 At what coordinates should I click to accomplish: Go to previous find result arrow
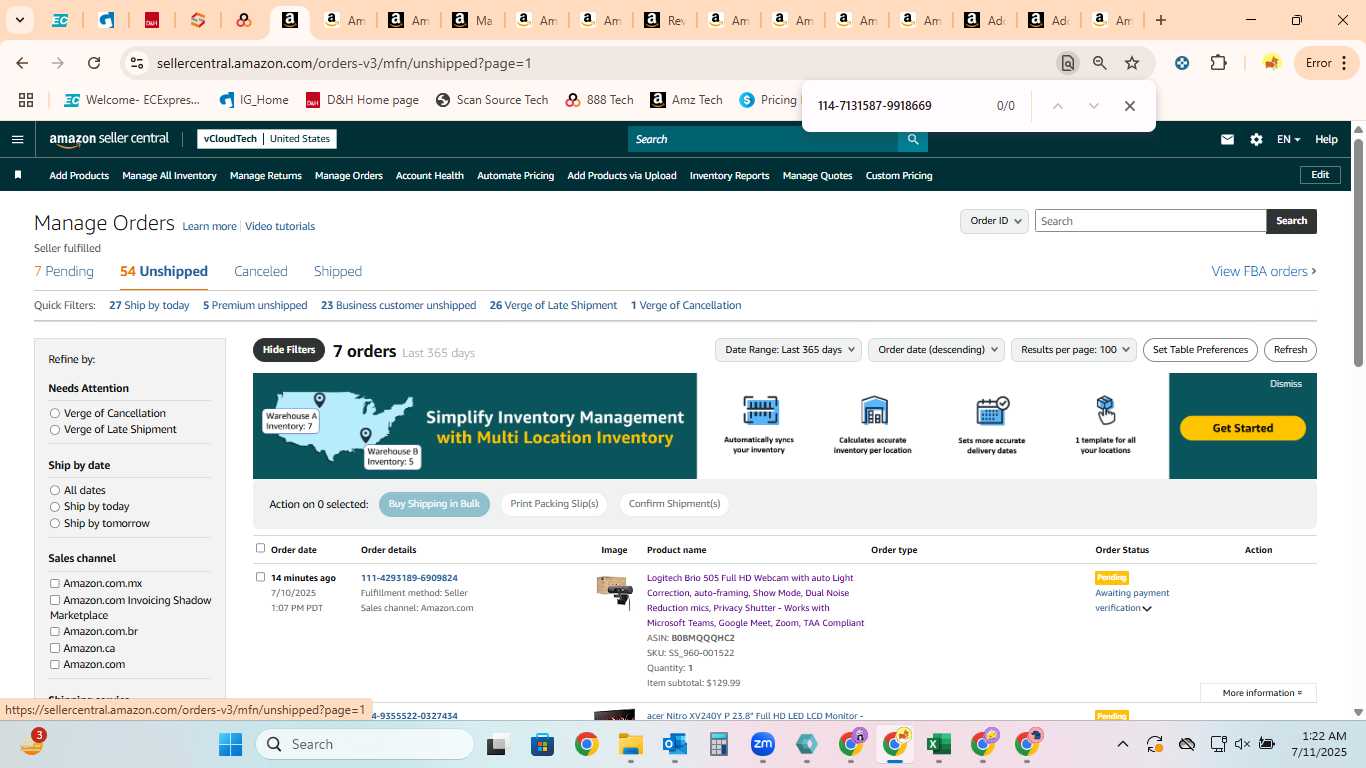click(1057, 106)
